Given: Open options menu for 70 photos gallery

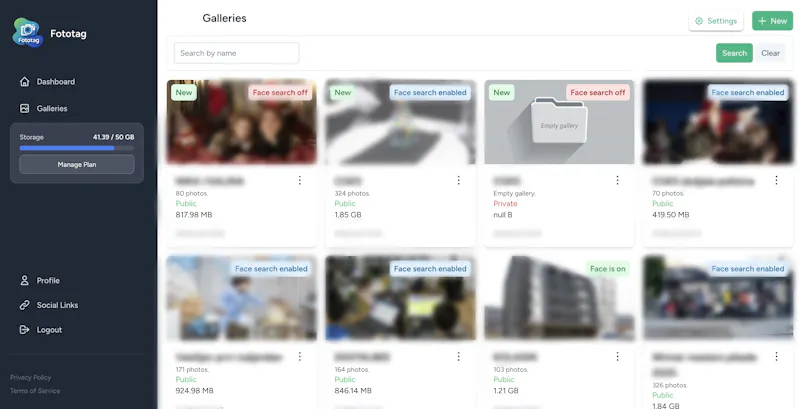Looking at the screenshot, I should pos(776,180).
